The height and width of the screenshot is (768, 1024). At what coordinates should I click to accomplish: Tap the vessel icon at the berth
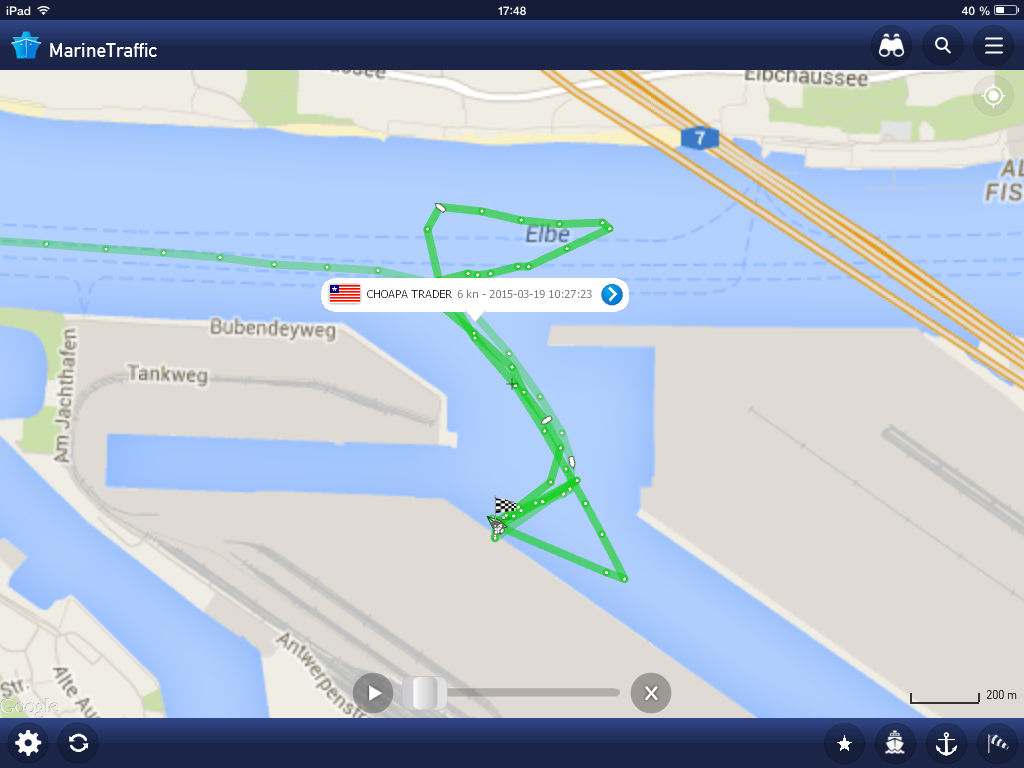pos(498,526)
